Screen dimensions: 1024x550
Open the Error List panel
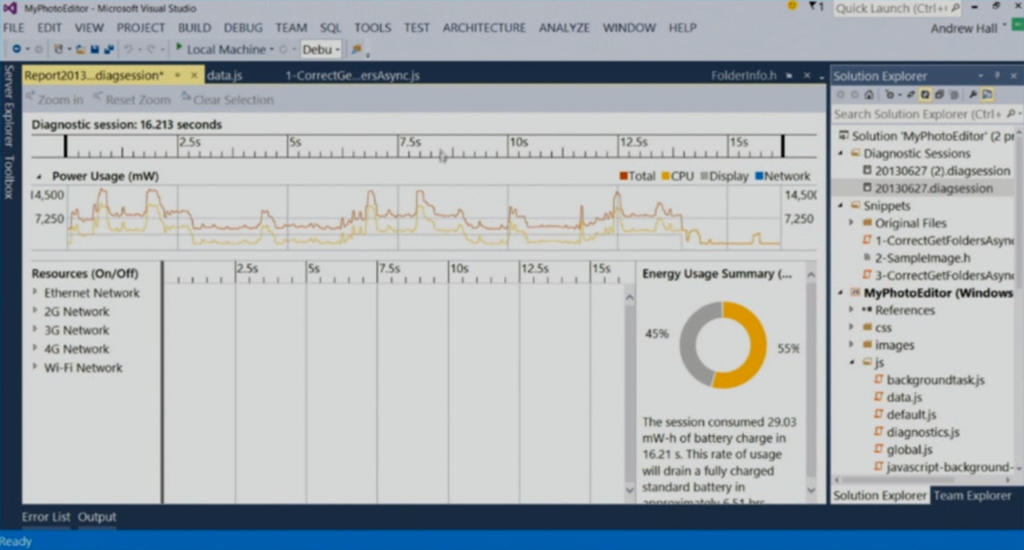coord(46,517)
